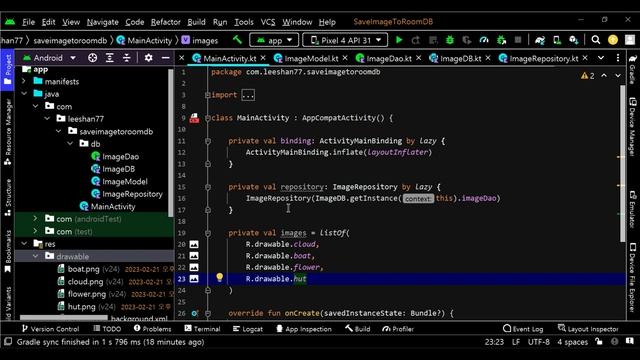Collapse the drawable folder
Viewport: 640px width, 360px height.
36,256
